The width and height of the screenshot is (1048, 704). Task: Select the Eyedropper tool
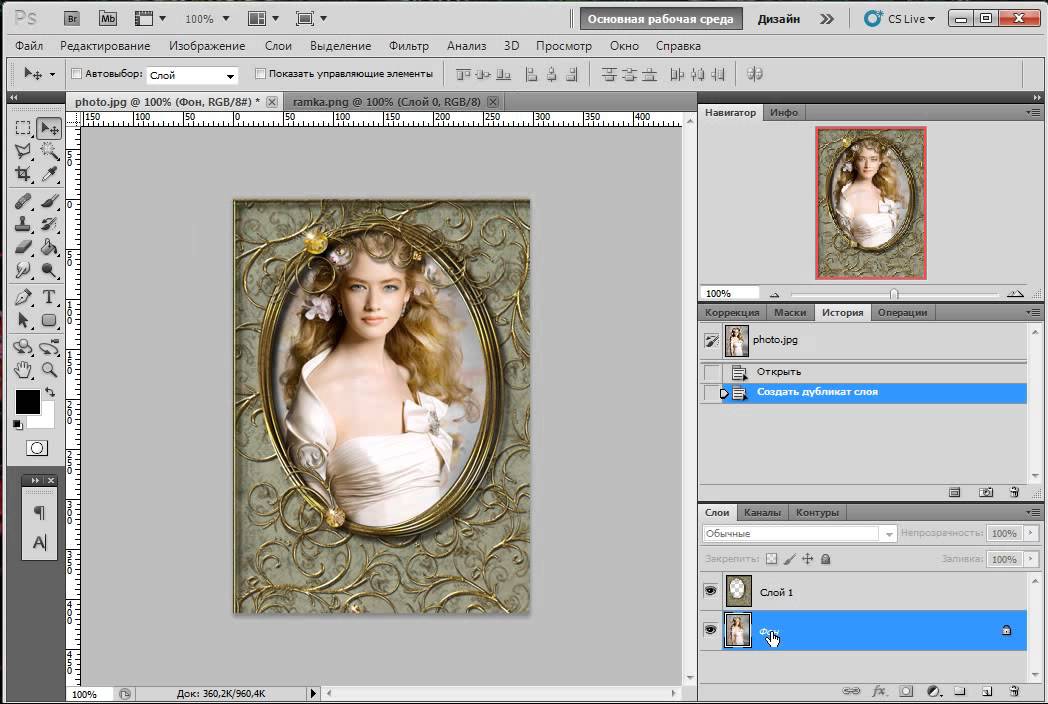pos(49,174)
